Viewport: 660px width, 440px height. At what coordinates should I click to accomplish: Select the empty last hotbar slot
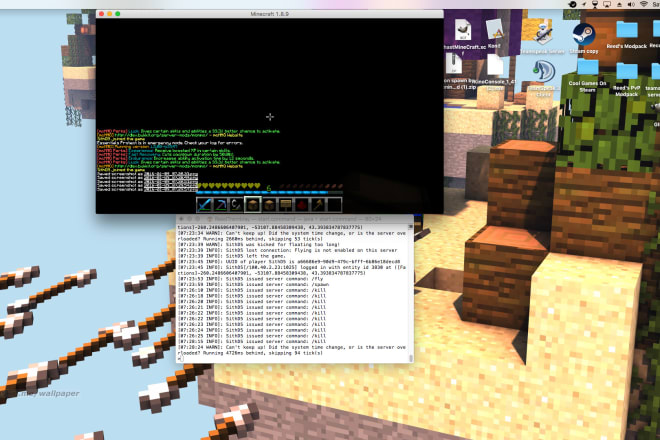(334, 205)
